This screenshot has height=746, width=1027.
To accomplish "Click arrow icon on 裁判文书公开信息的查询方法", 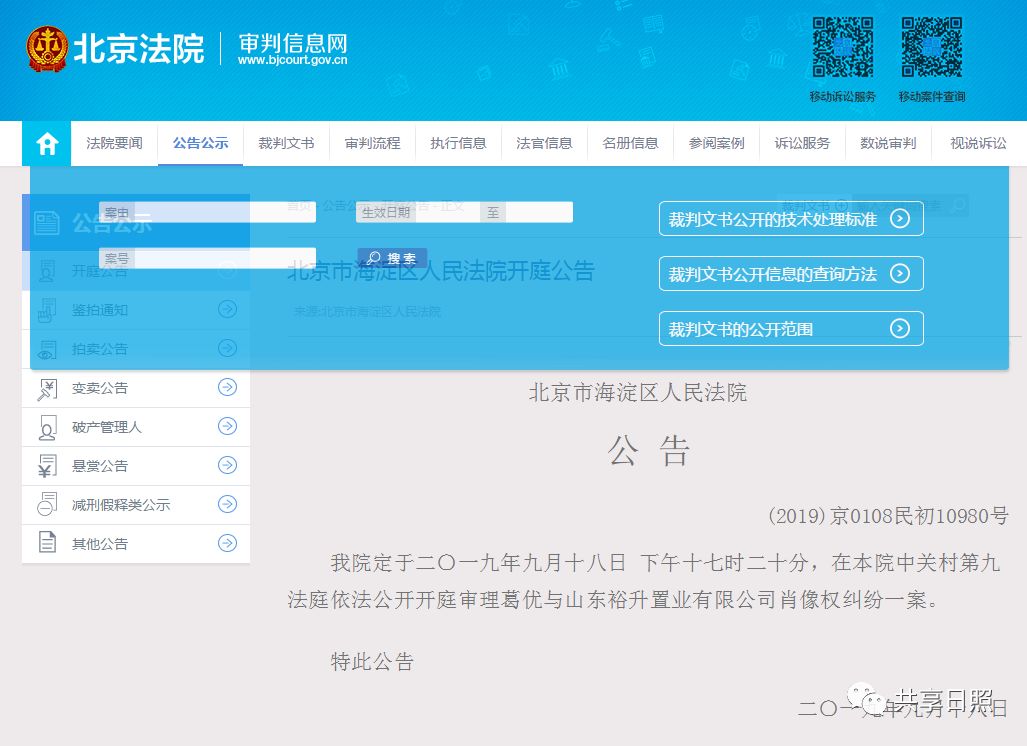I will 900,274.
